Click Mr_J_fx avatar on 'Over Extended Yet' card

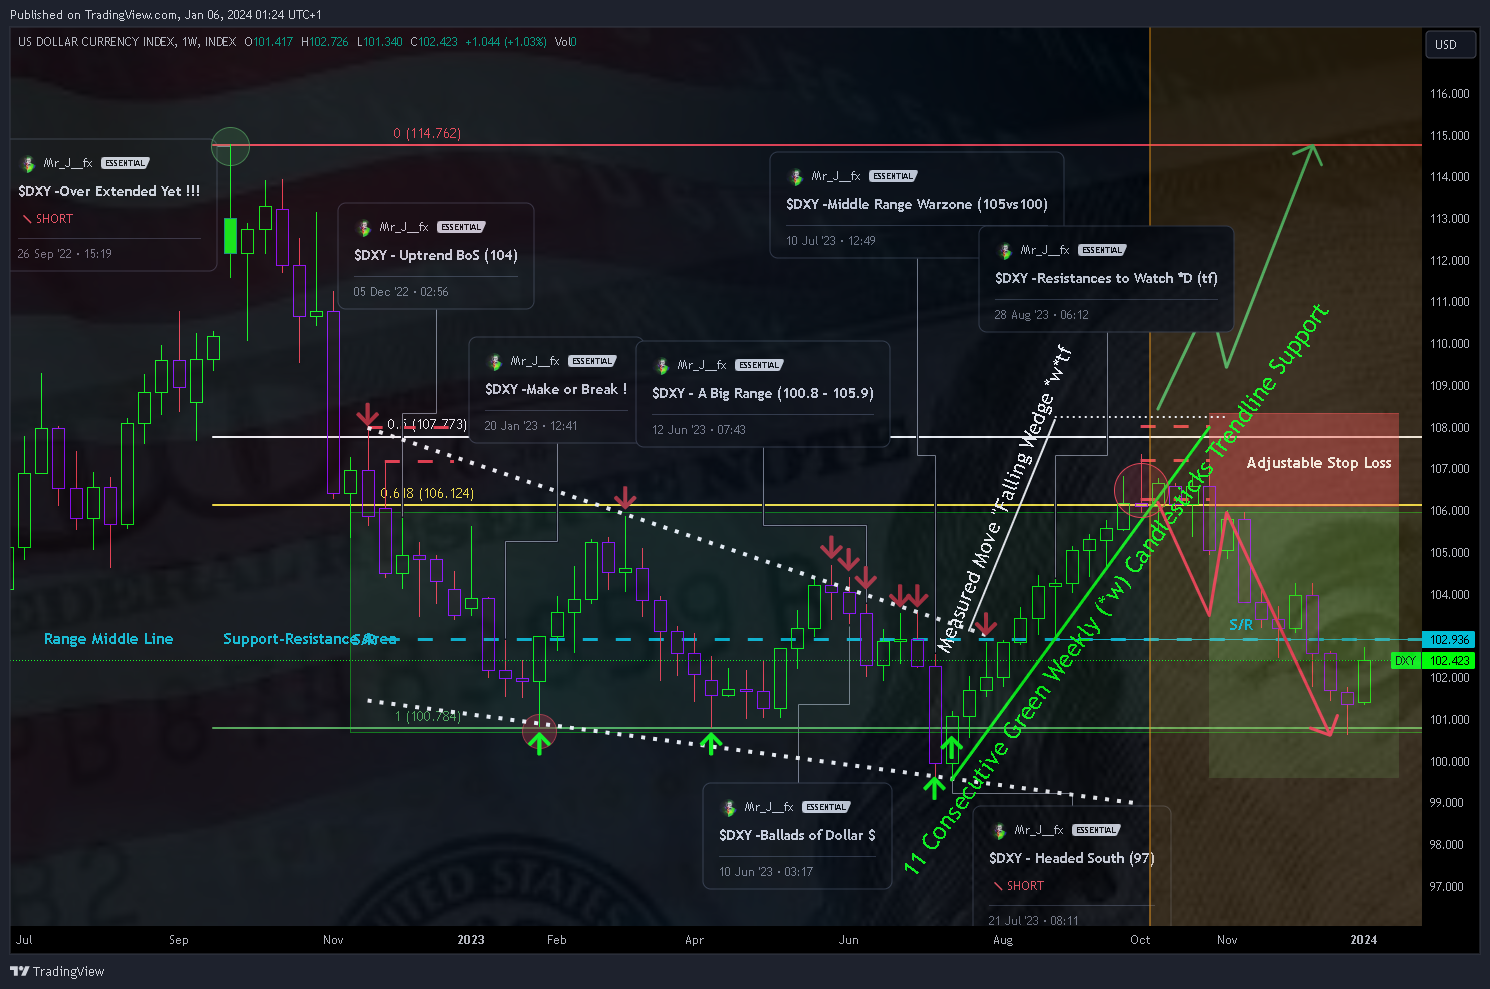point(27,163)
